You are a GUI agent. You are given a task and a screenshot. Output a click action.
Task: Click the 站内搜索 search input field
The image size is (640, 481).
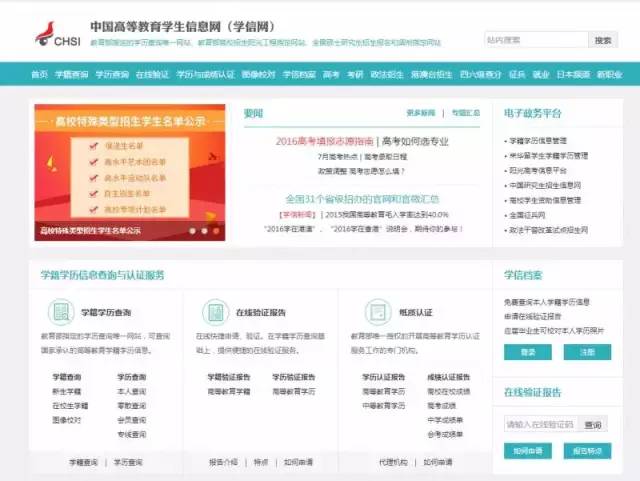pos(536,40)
